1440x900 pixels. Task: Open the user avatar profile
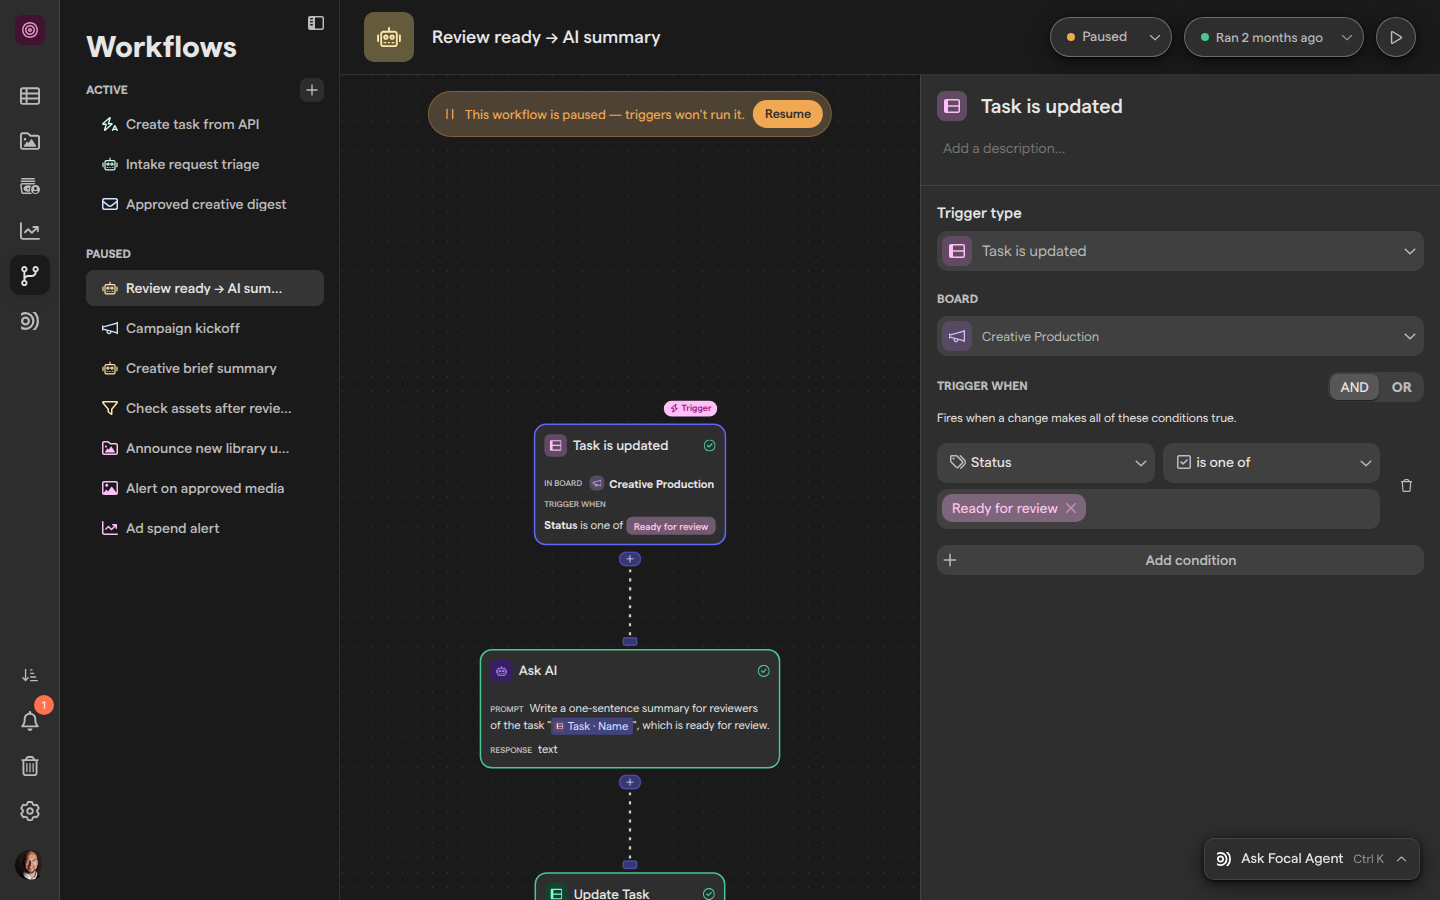click(x=30, y=865)
